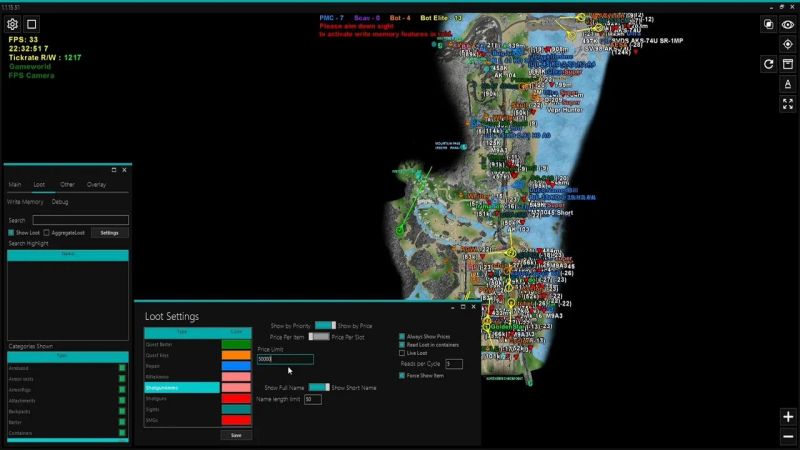Click the Name length limit field
This screenshot has width=800, height=450.
click(x=313, y=399)
